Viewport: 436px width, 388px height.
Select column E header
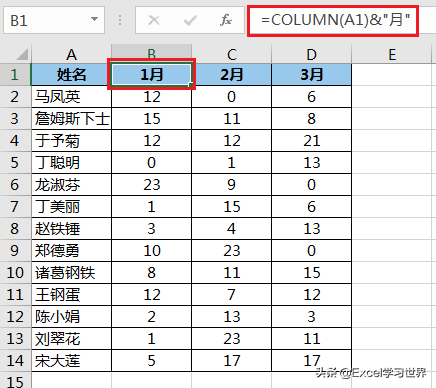click(392, 54)
